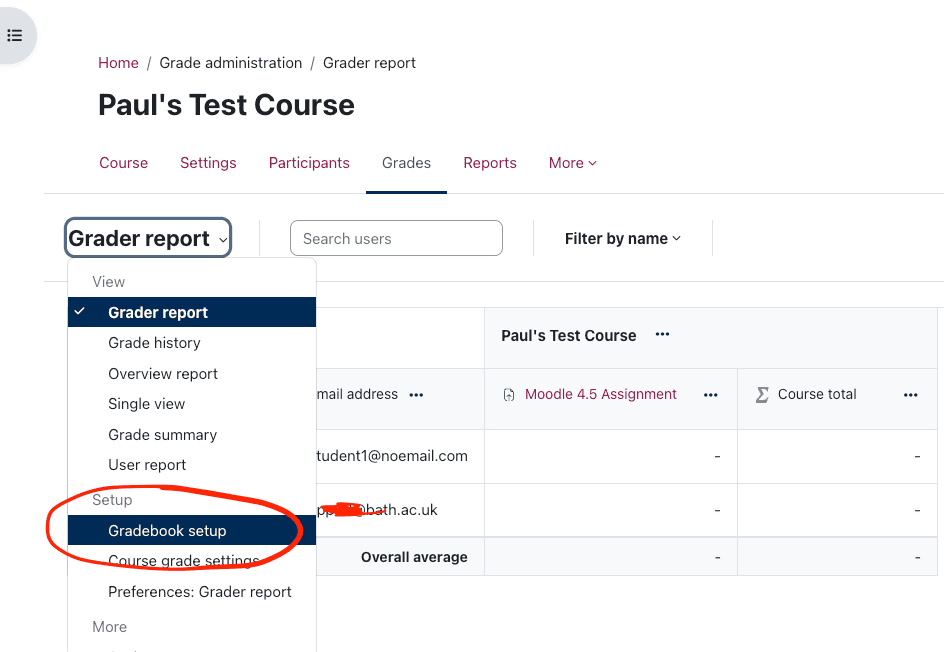Switch to the Reports tab

tap(489, 163)
